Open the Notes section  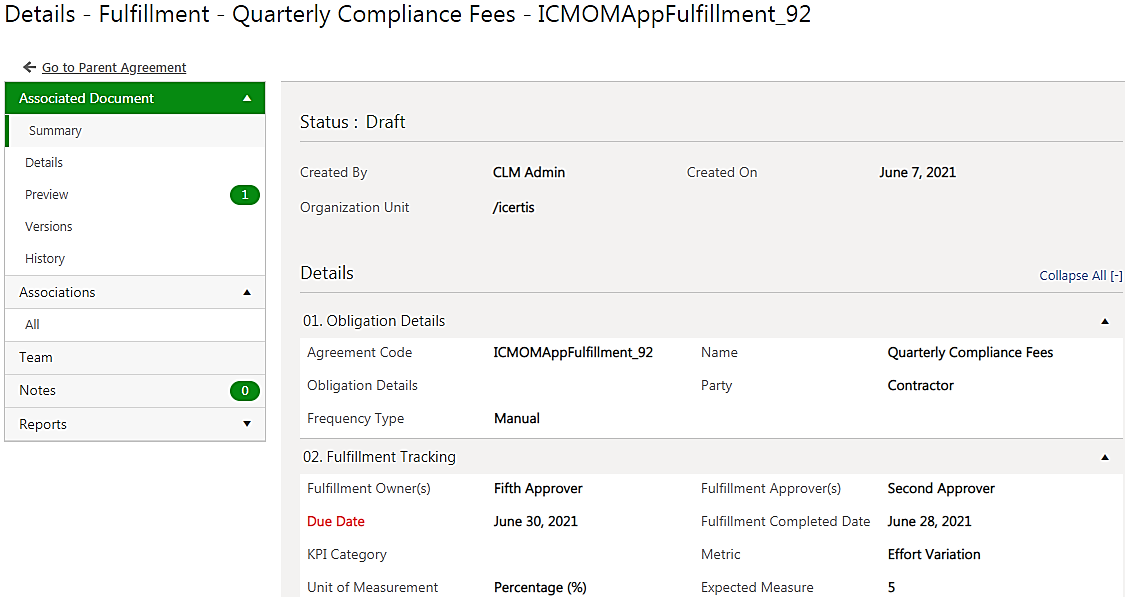pyautogui.click(x=38, y=391)
